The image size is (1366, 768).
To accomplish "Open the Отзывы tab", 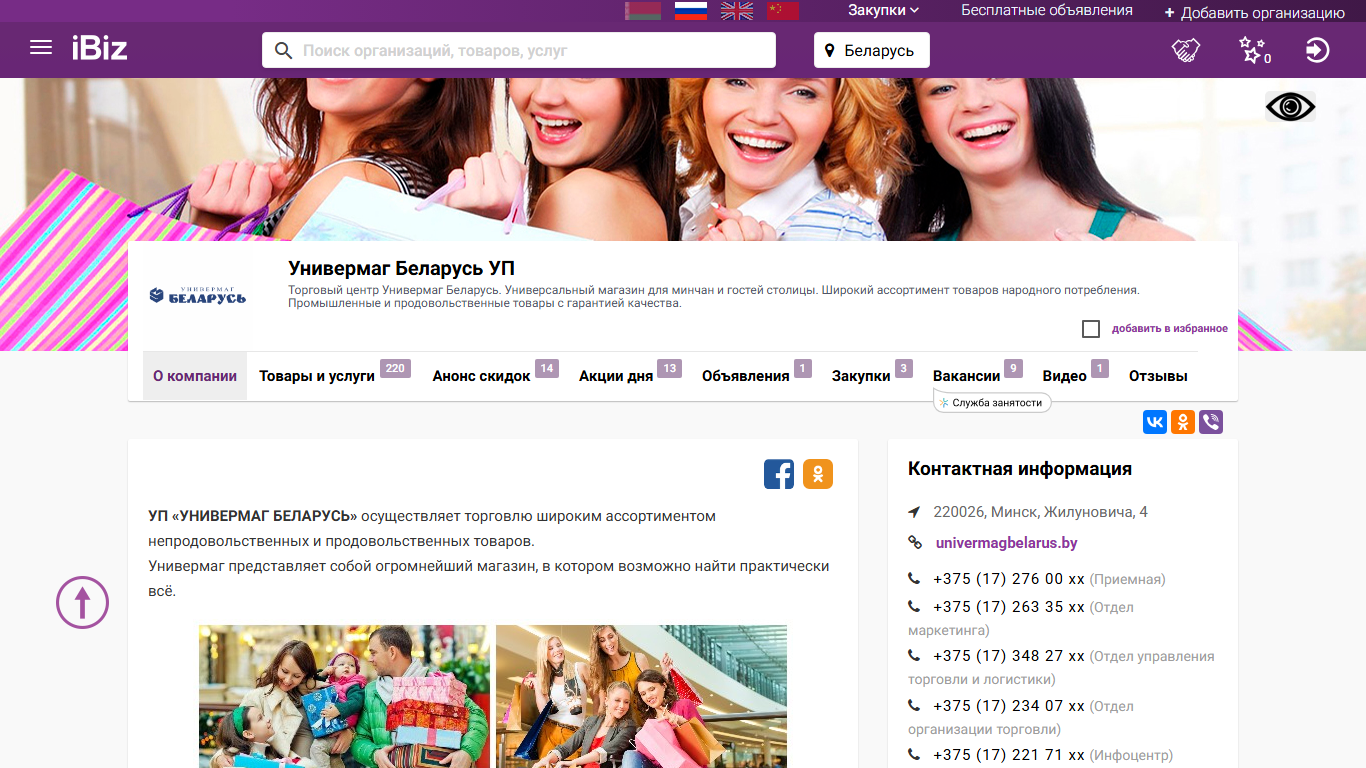I will tap(1158, 376).
